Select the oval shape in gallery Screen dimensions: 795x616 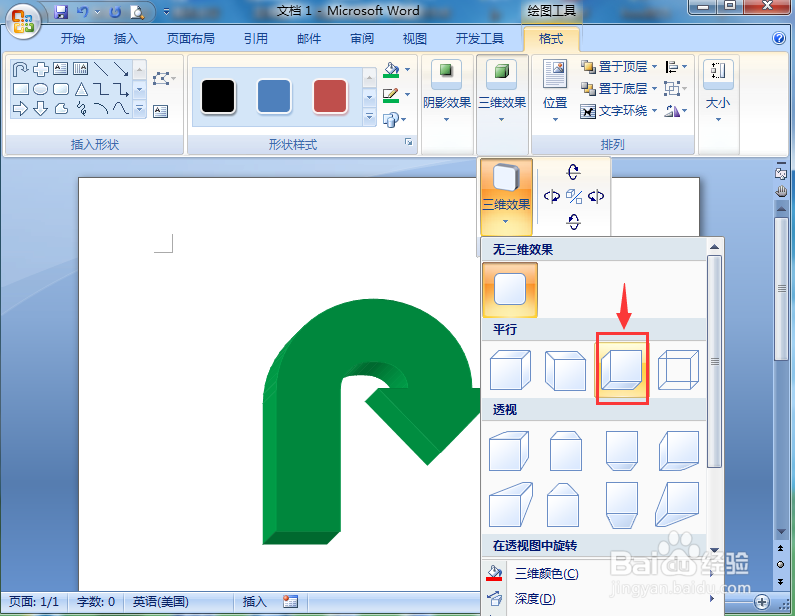(x=41, y=89)
